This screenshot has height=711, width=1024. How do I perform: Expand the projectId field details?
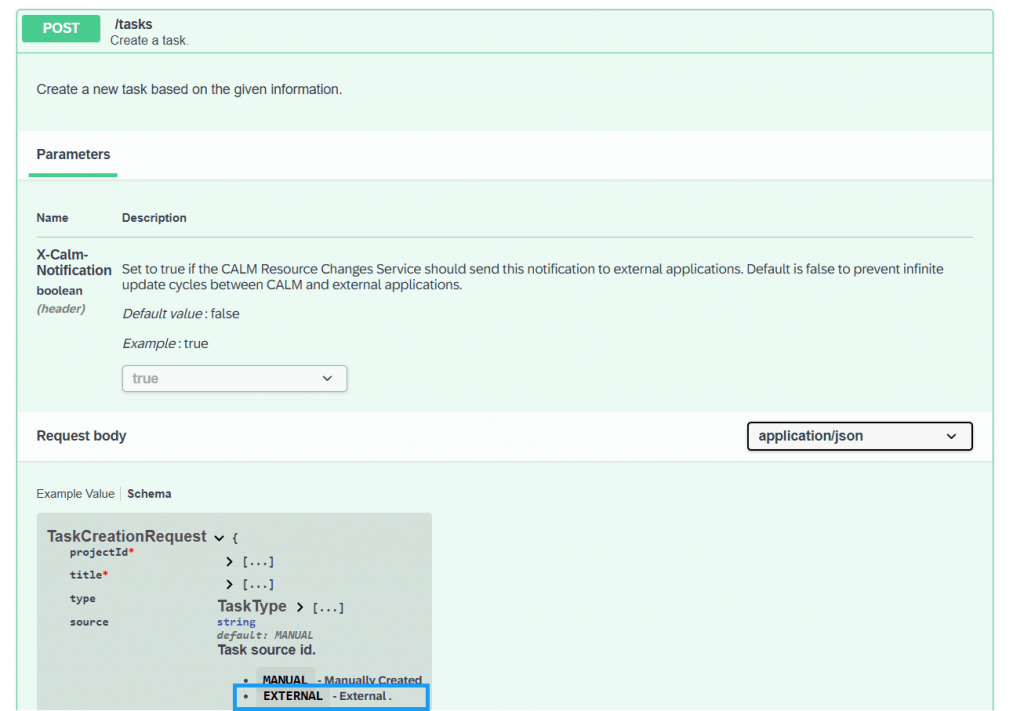tap(229, 561)
